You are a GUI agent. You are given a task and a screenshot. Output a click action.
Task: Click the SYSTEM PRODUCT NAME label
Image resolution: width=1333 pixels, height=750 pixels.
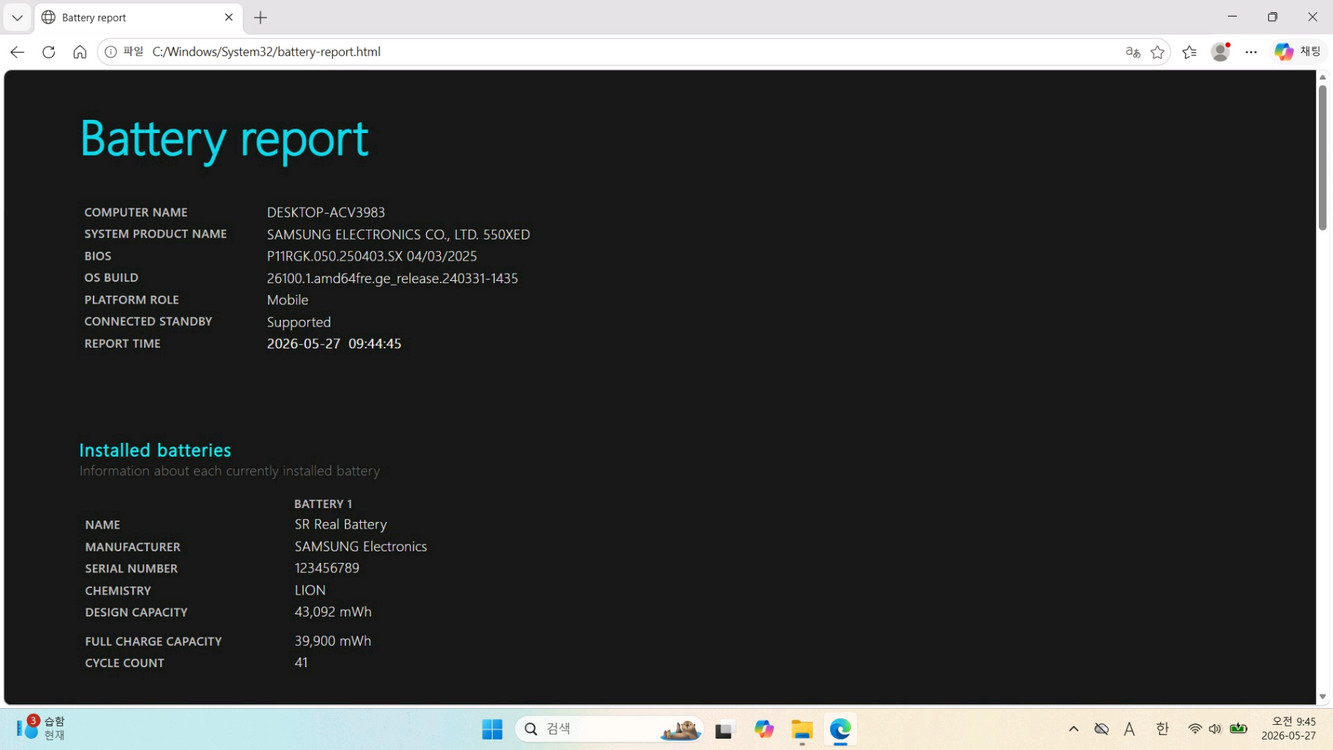point(155,234)
